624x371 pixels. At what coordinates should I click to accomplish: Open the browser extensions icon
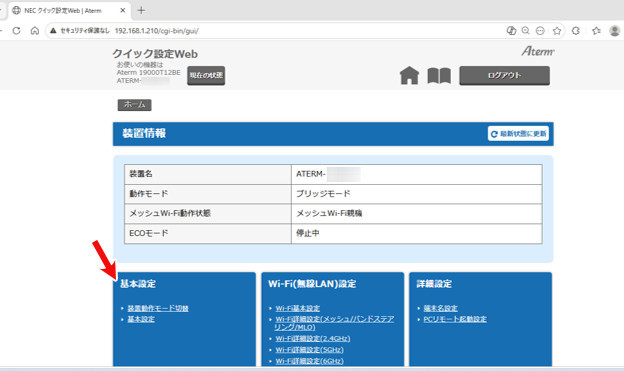[576, 31]
